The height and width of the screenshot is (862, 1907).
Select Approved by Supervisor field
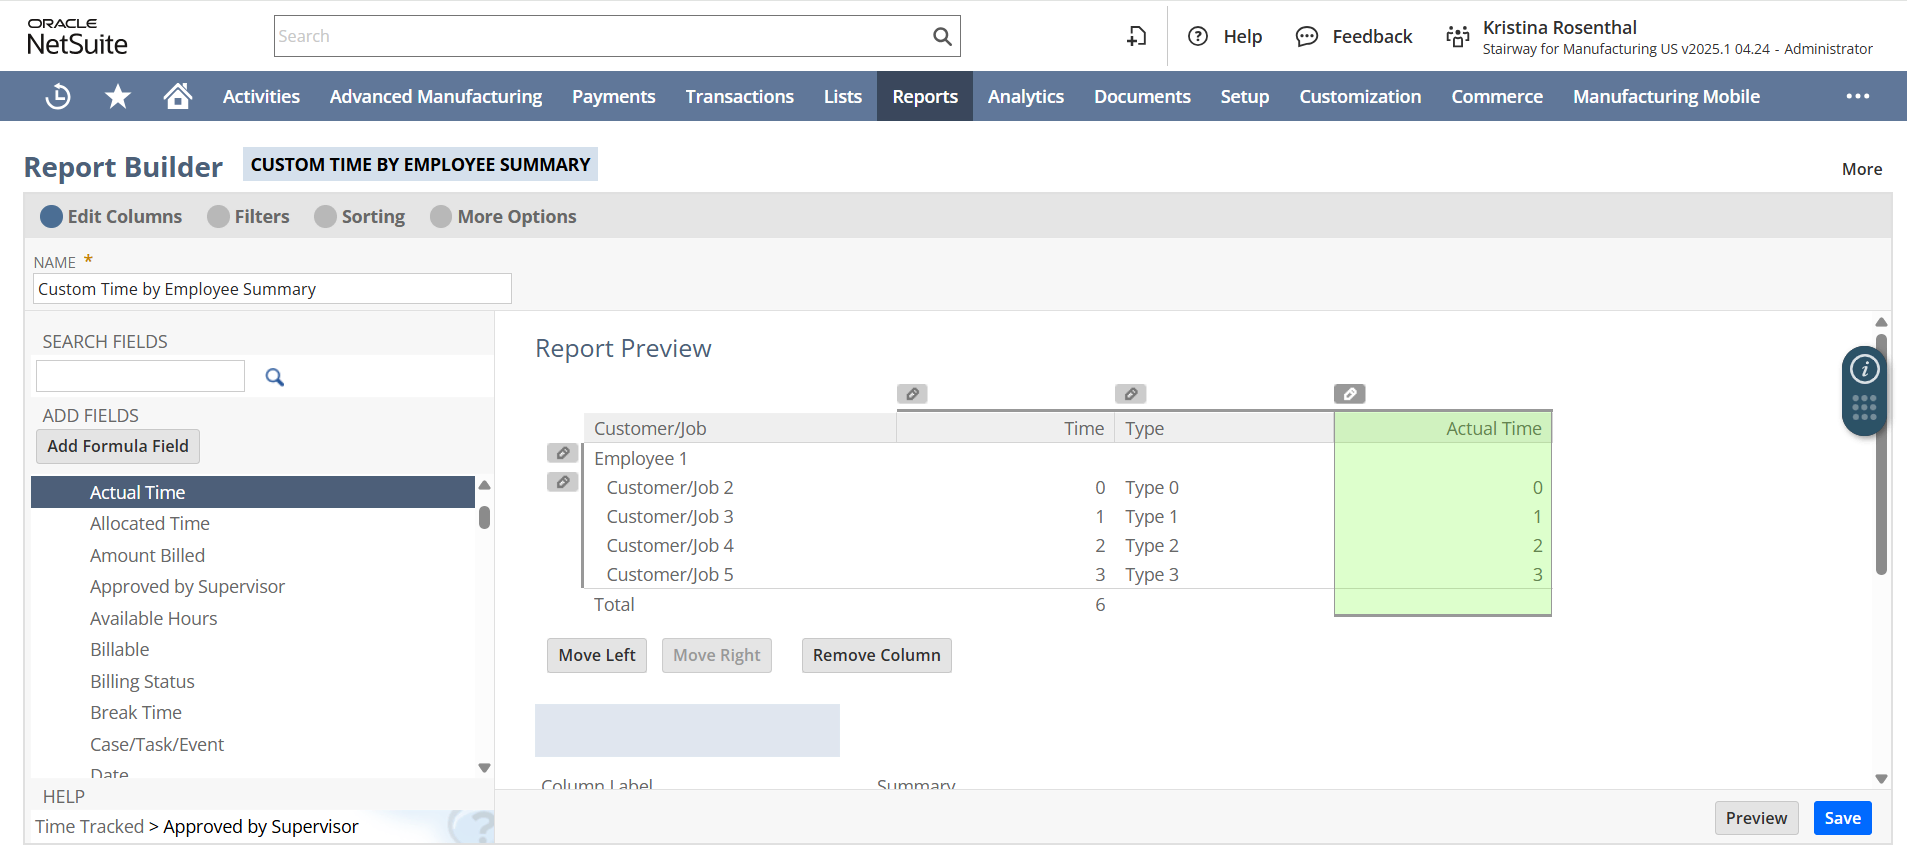click(253, 587)
